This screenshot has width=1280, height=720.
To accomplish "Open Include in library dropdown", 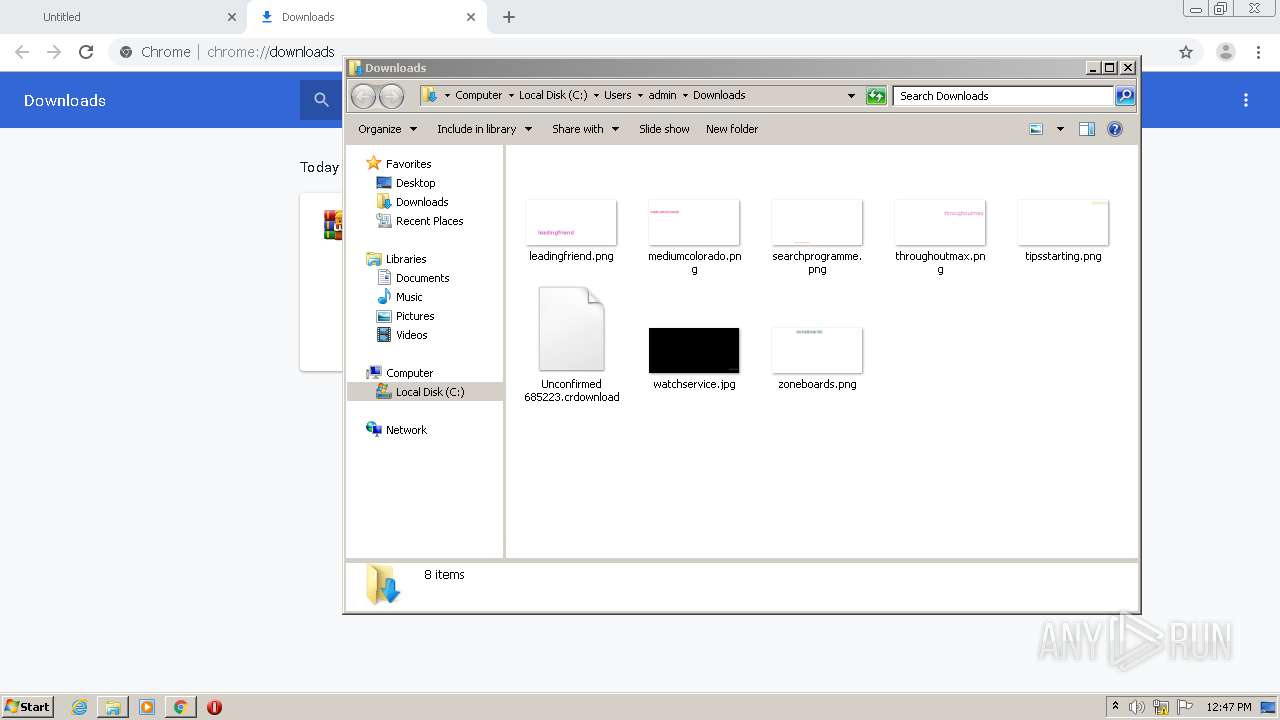I will (x=484, y=129).
